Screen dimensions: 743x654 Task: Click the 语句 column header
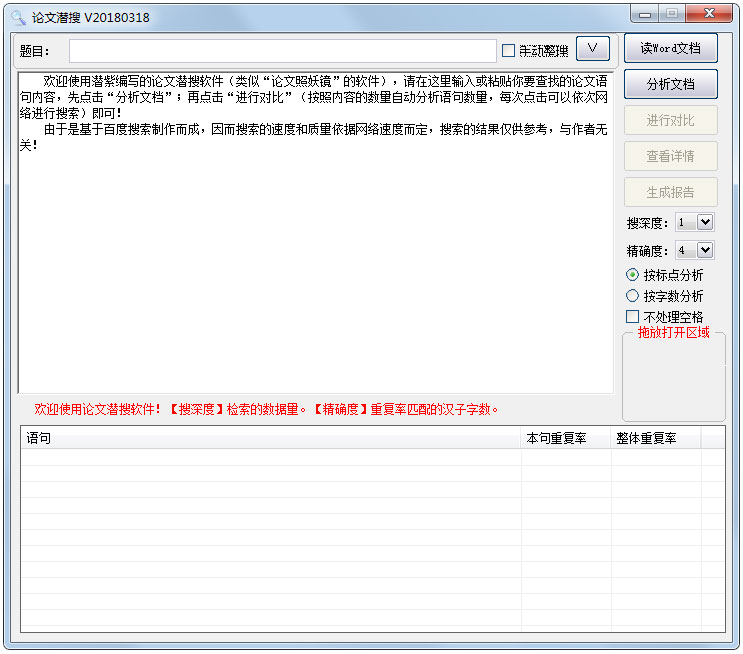pyautogui.click(x=270, y=438)
